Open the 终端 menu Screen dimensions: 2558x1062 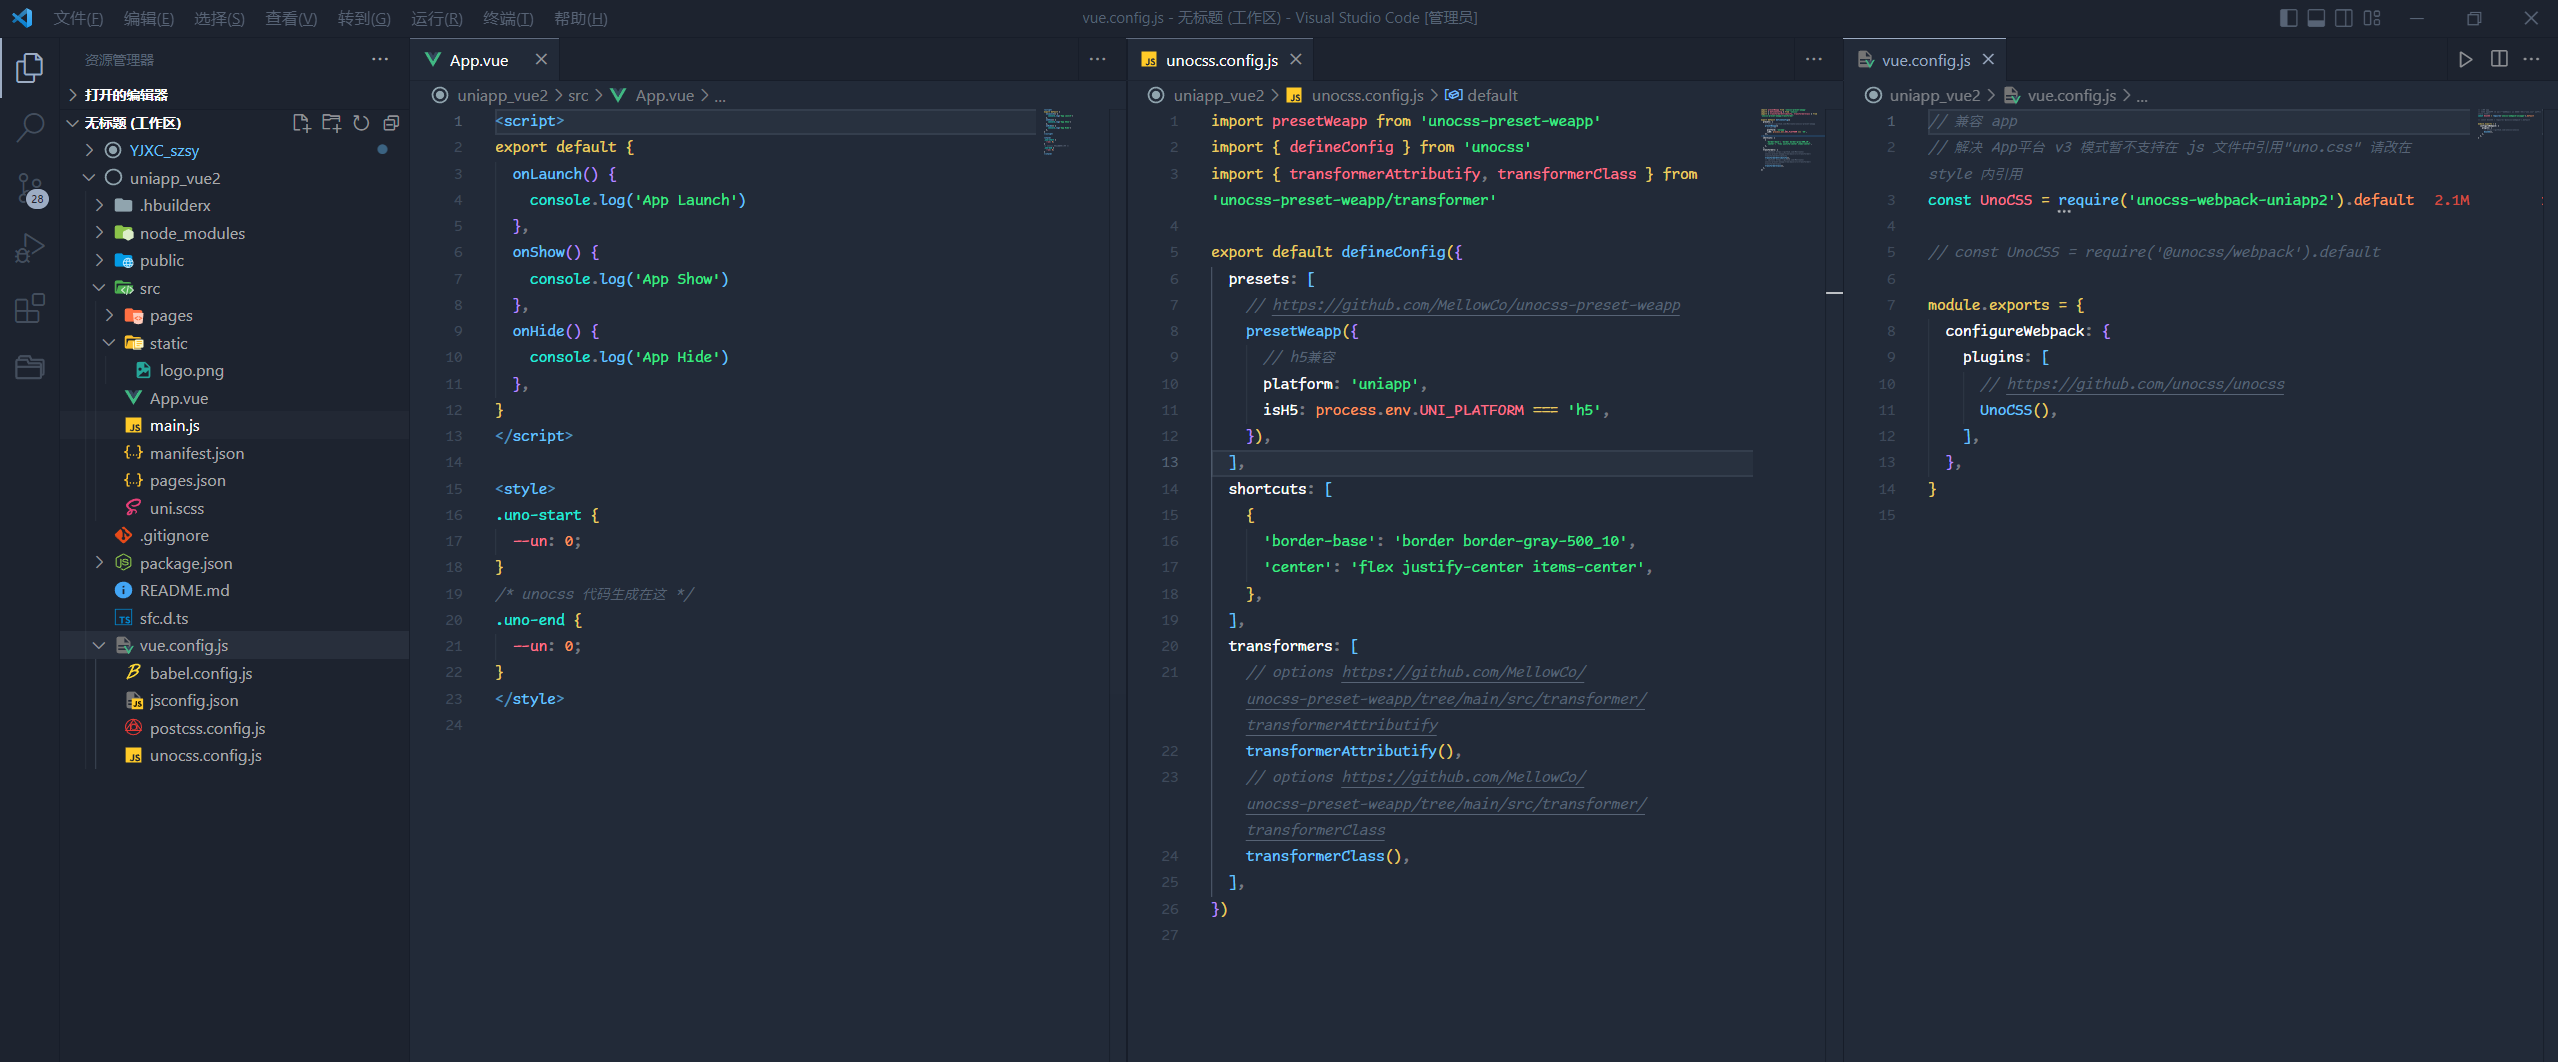coord(509,18)
